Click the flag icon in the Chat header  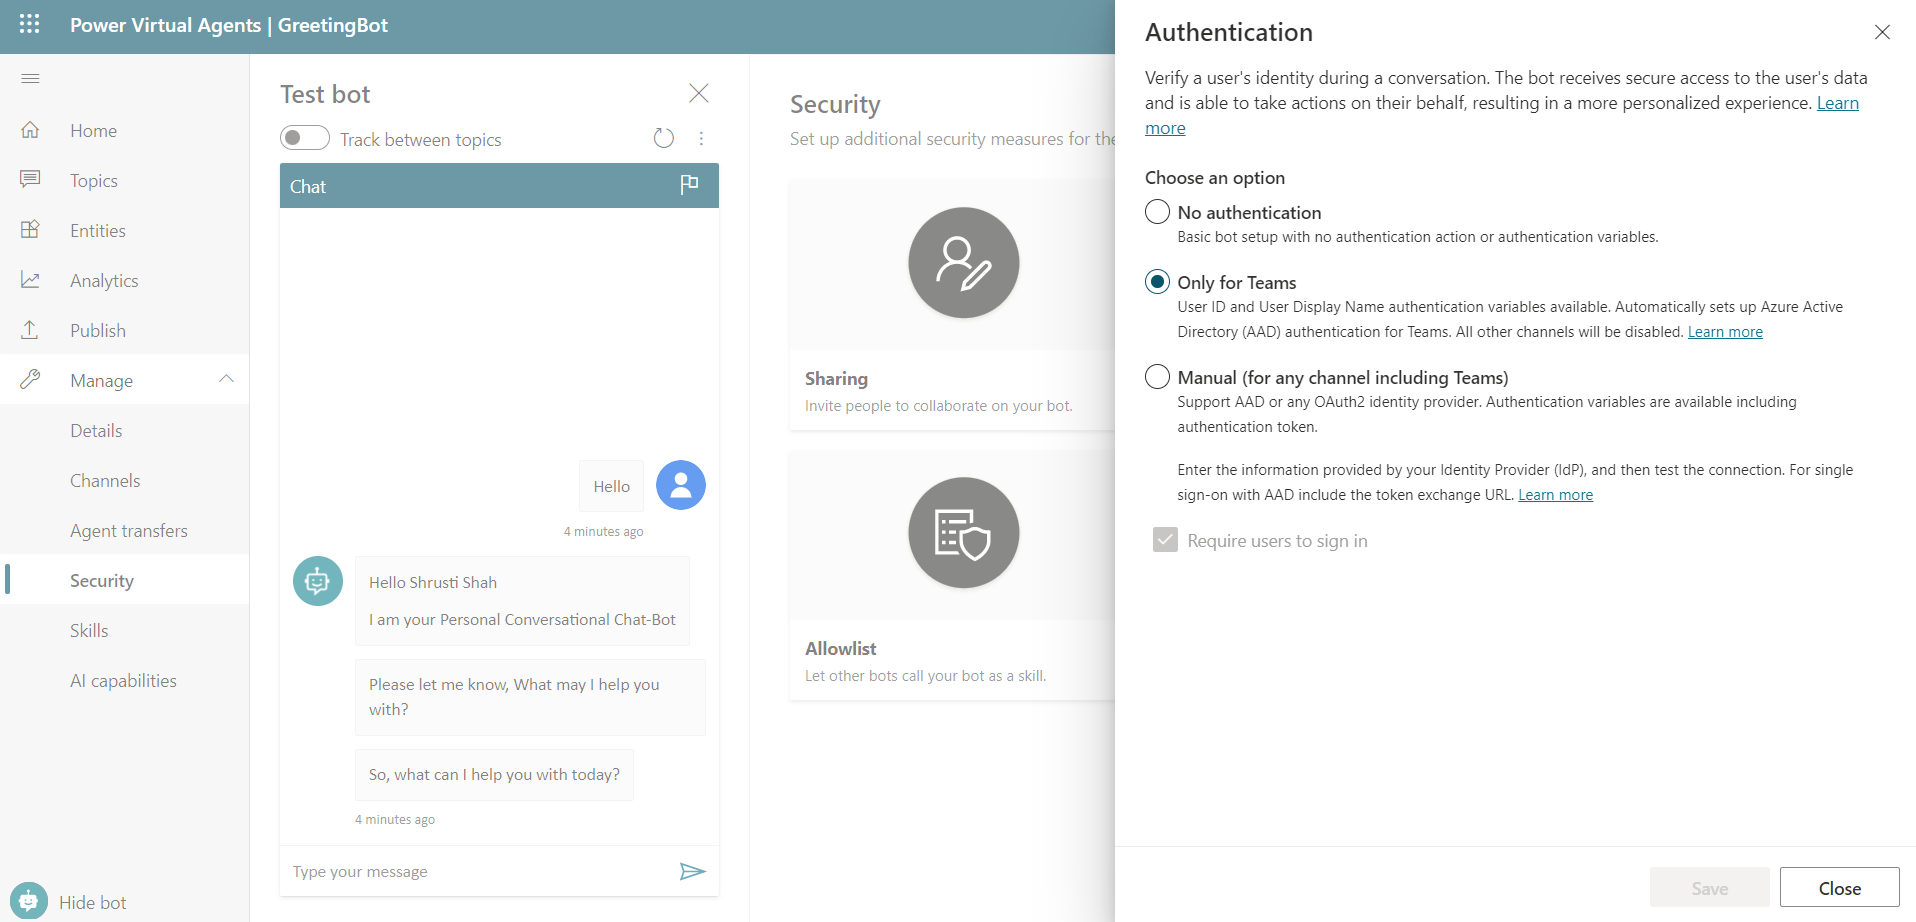pyautogui.click(x=689, y=185)
